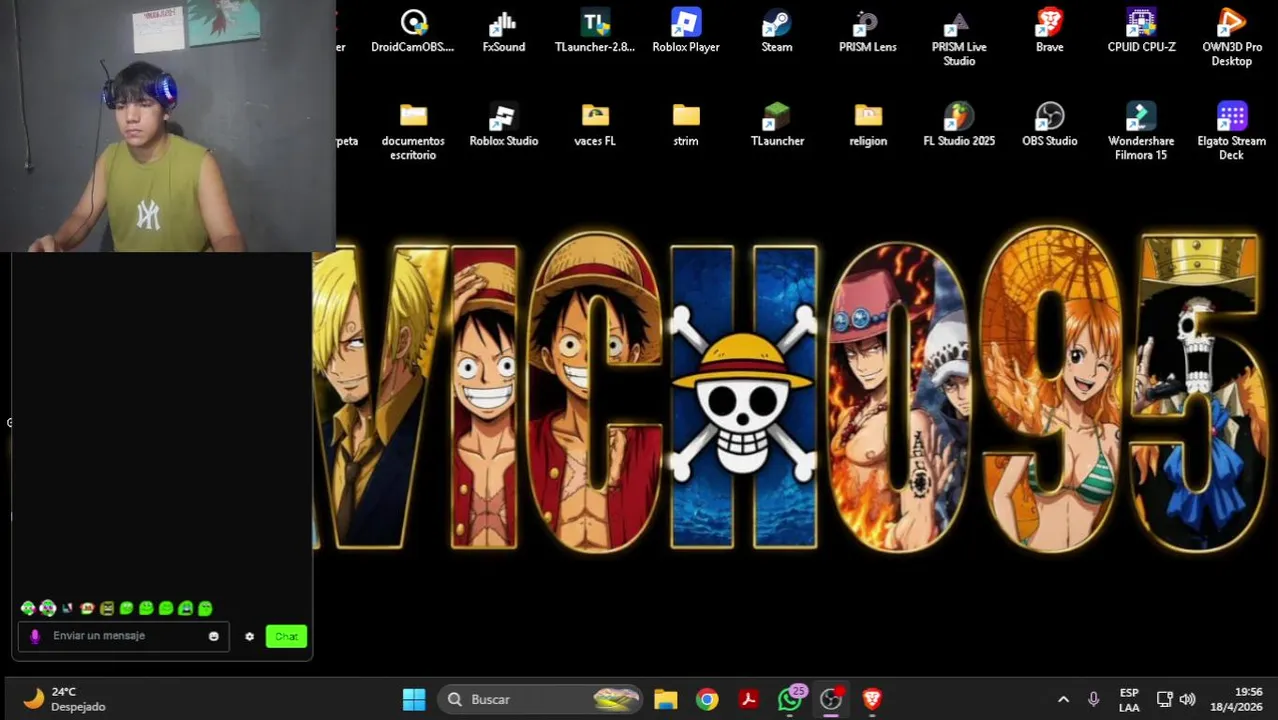
Task: Select the TLauncher-2.8 installer icon
Action: tap(595, 31)
